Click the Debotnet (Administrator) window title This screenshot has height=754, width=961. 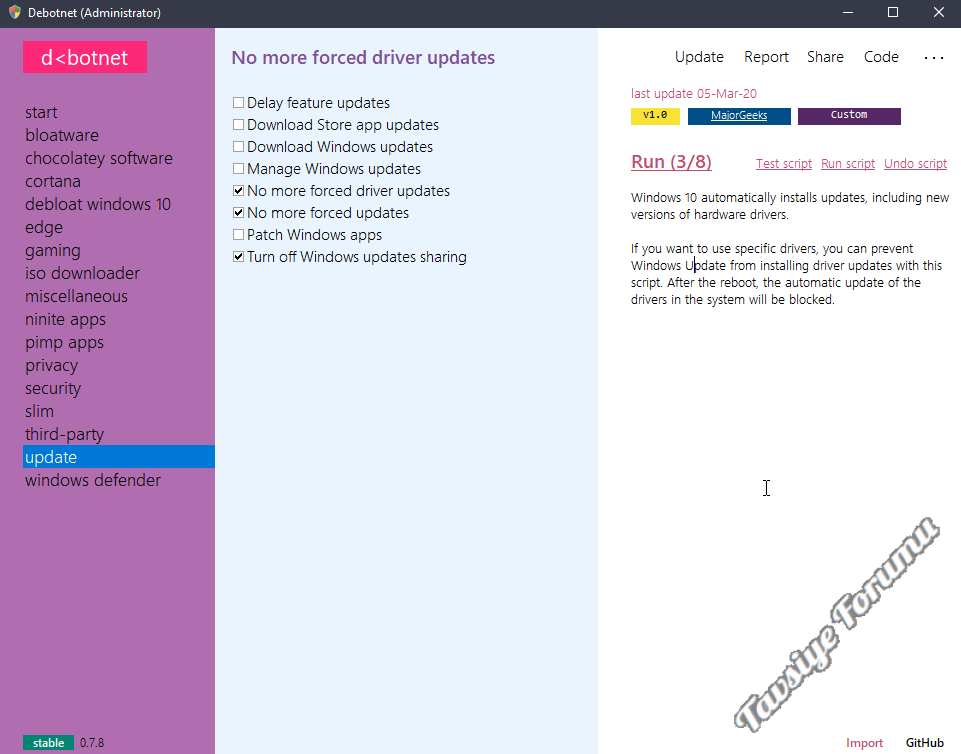(x=94, y=13)
